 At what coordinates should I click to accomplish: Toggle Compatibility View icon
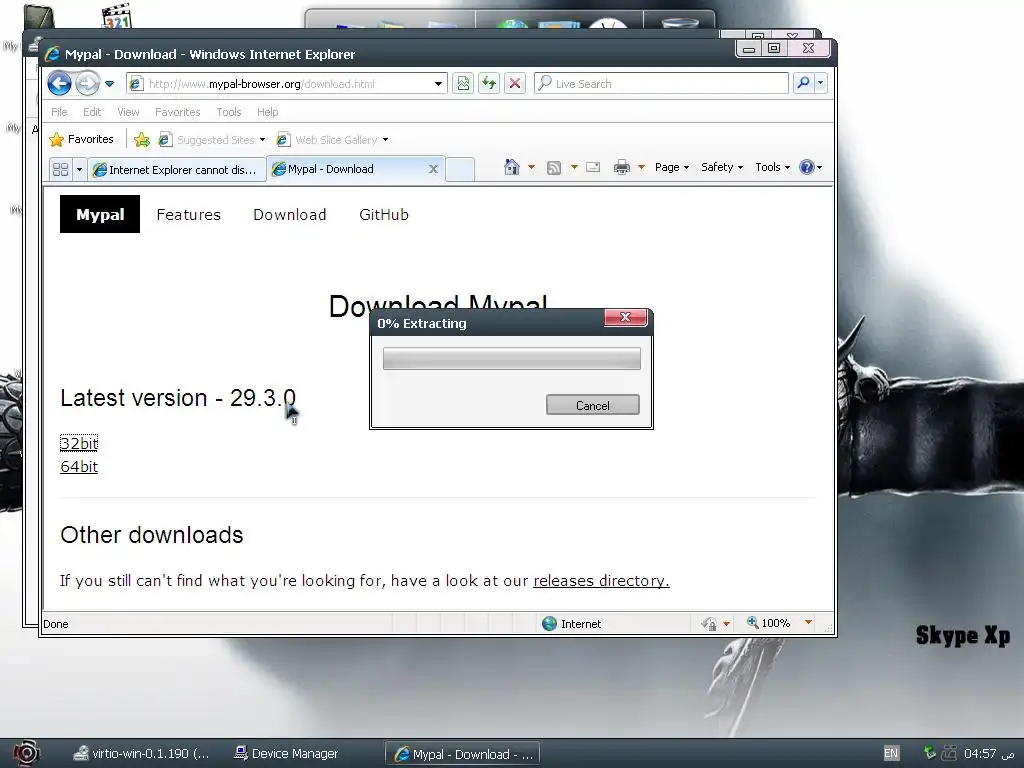pos(463,84)
